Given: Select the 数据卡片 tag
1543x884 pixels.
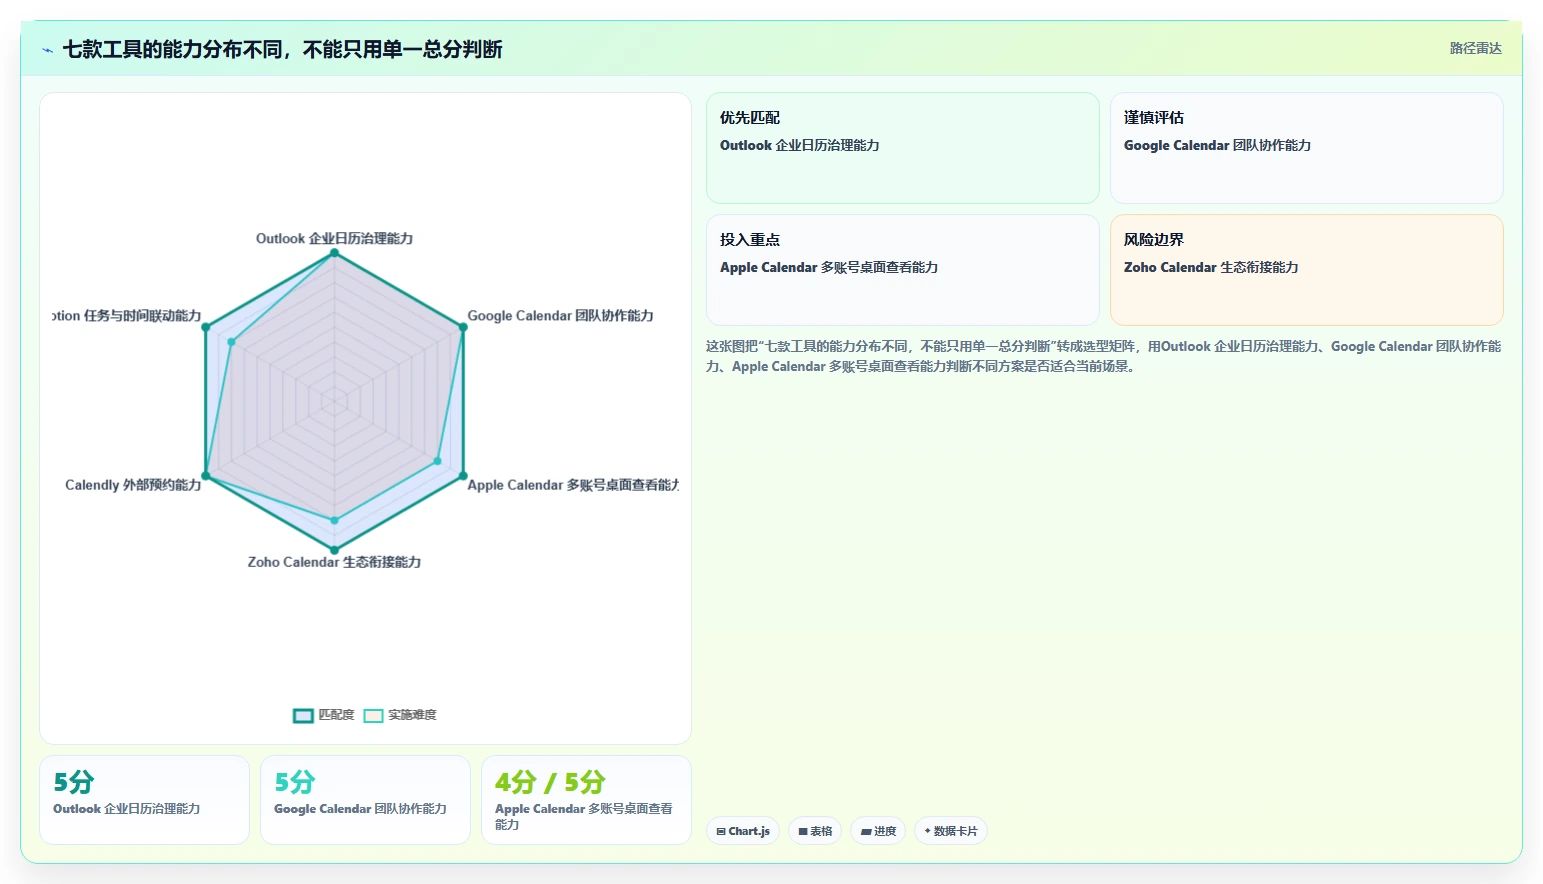Looking at the screenshot, I should point(951,831).
